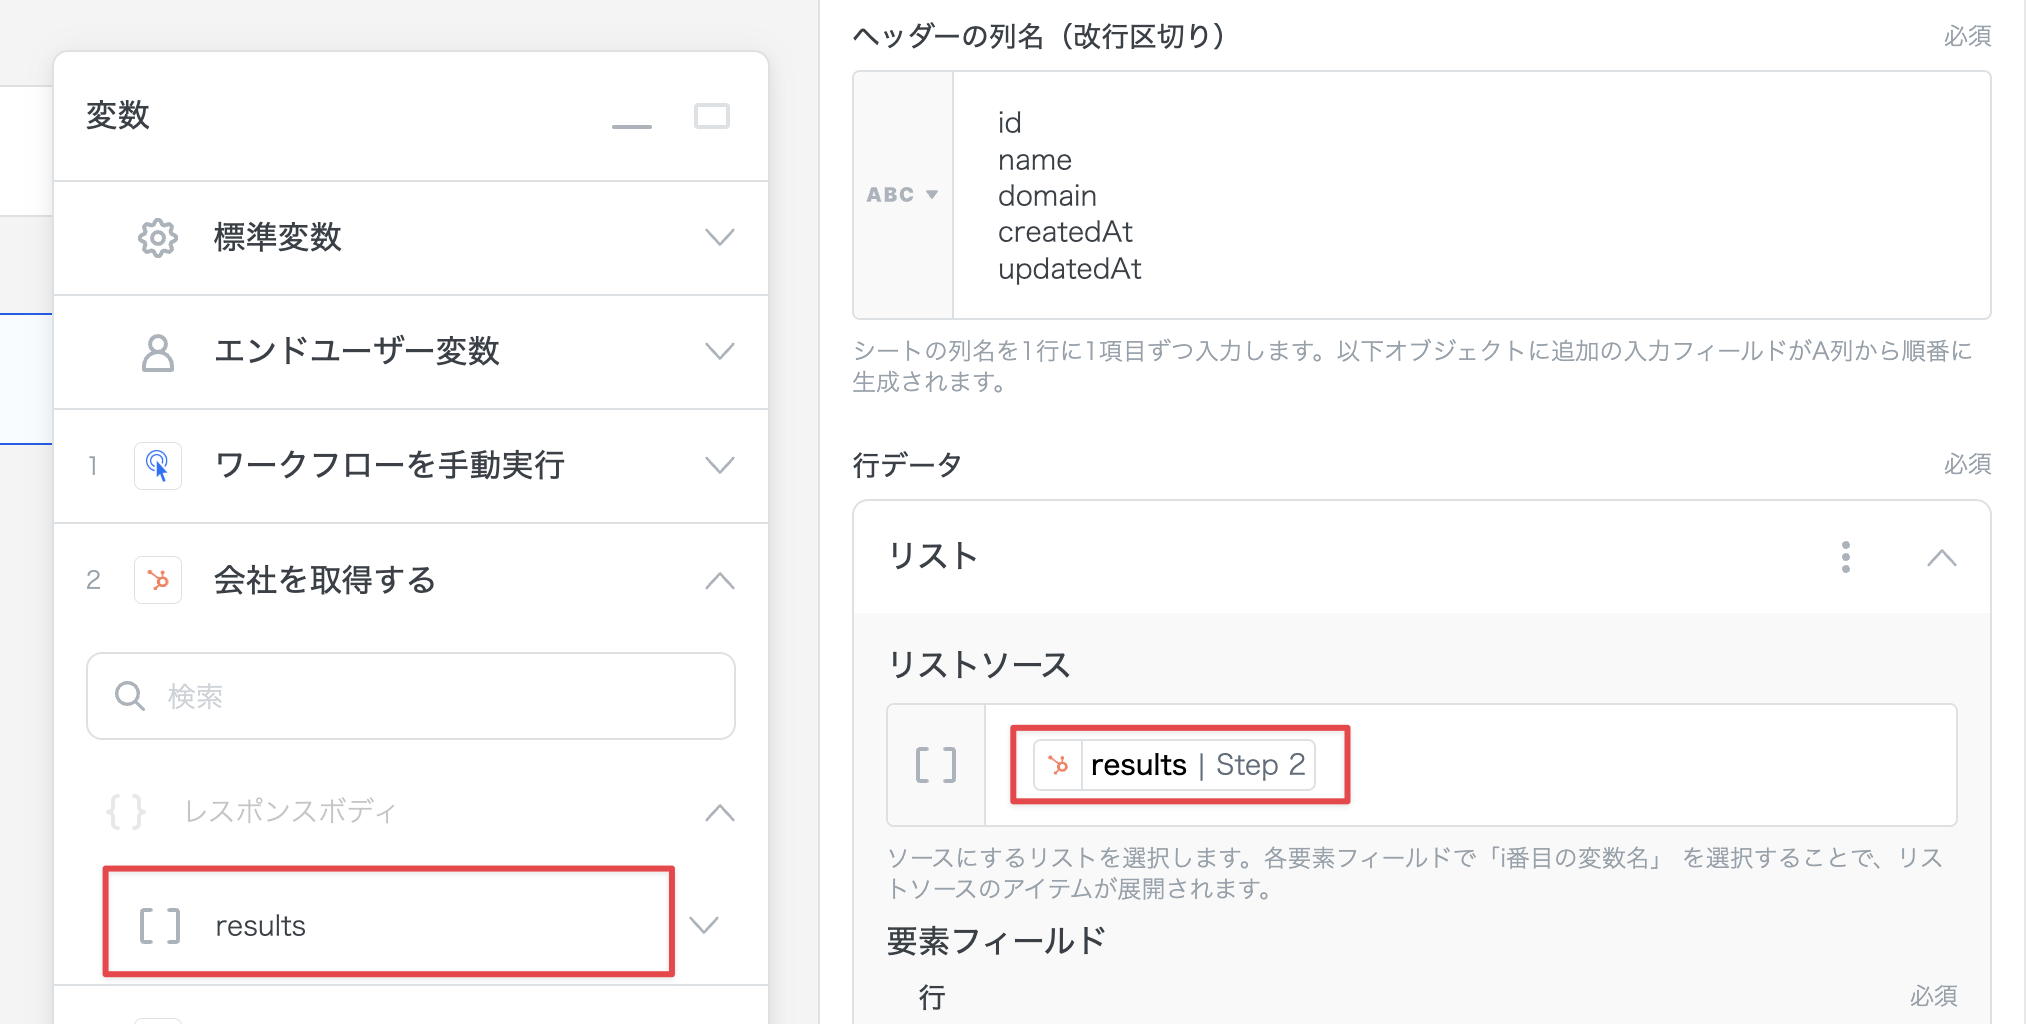Click the curly braces icon by レスポンスボディ
The image size is (2026, 1024).
[x=126, y=811]
